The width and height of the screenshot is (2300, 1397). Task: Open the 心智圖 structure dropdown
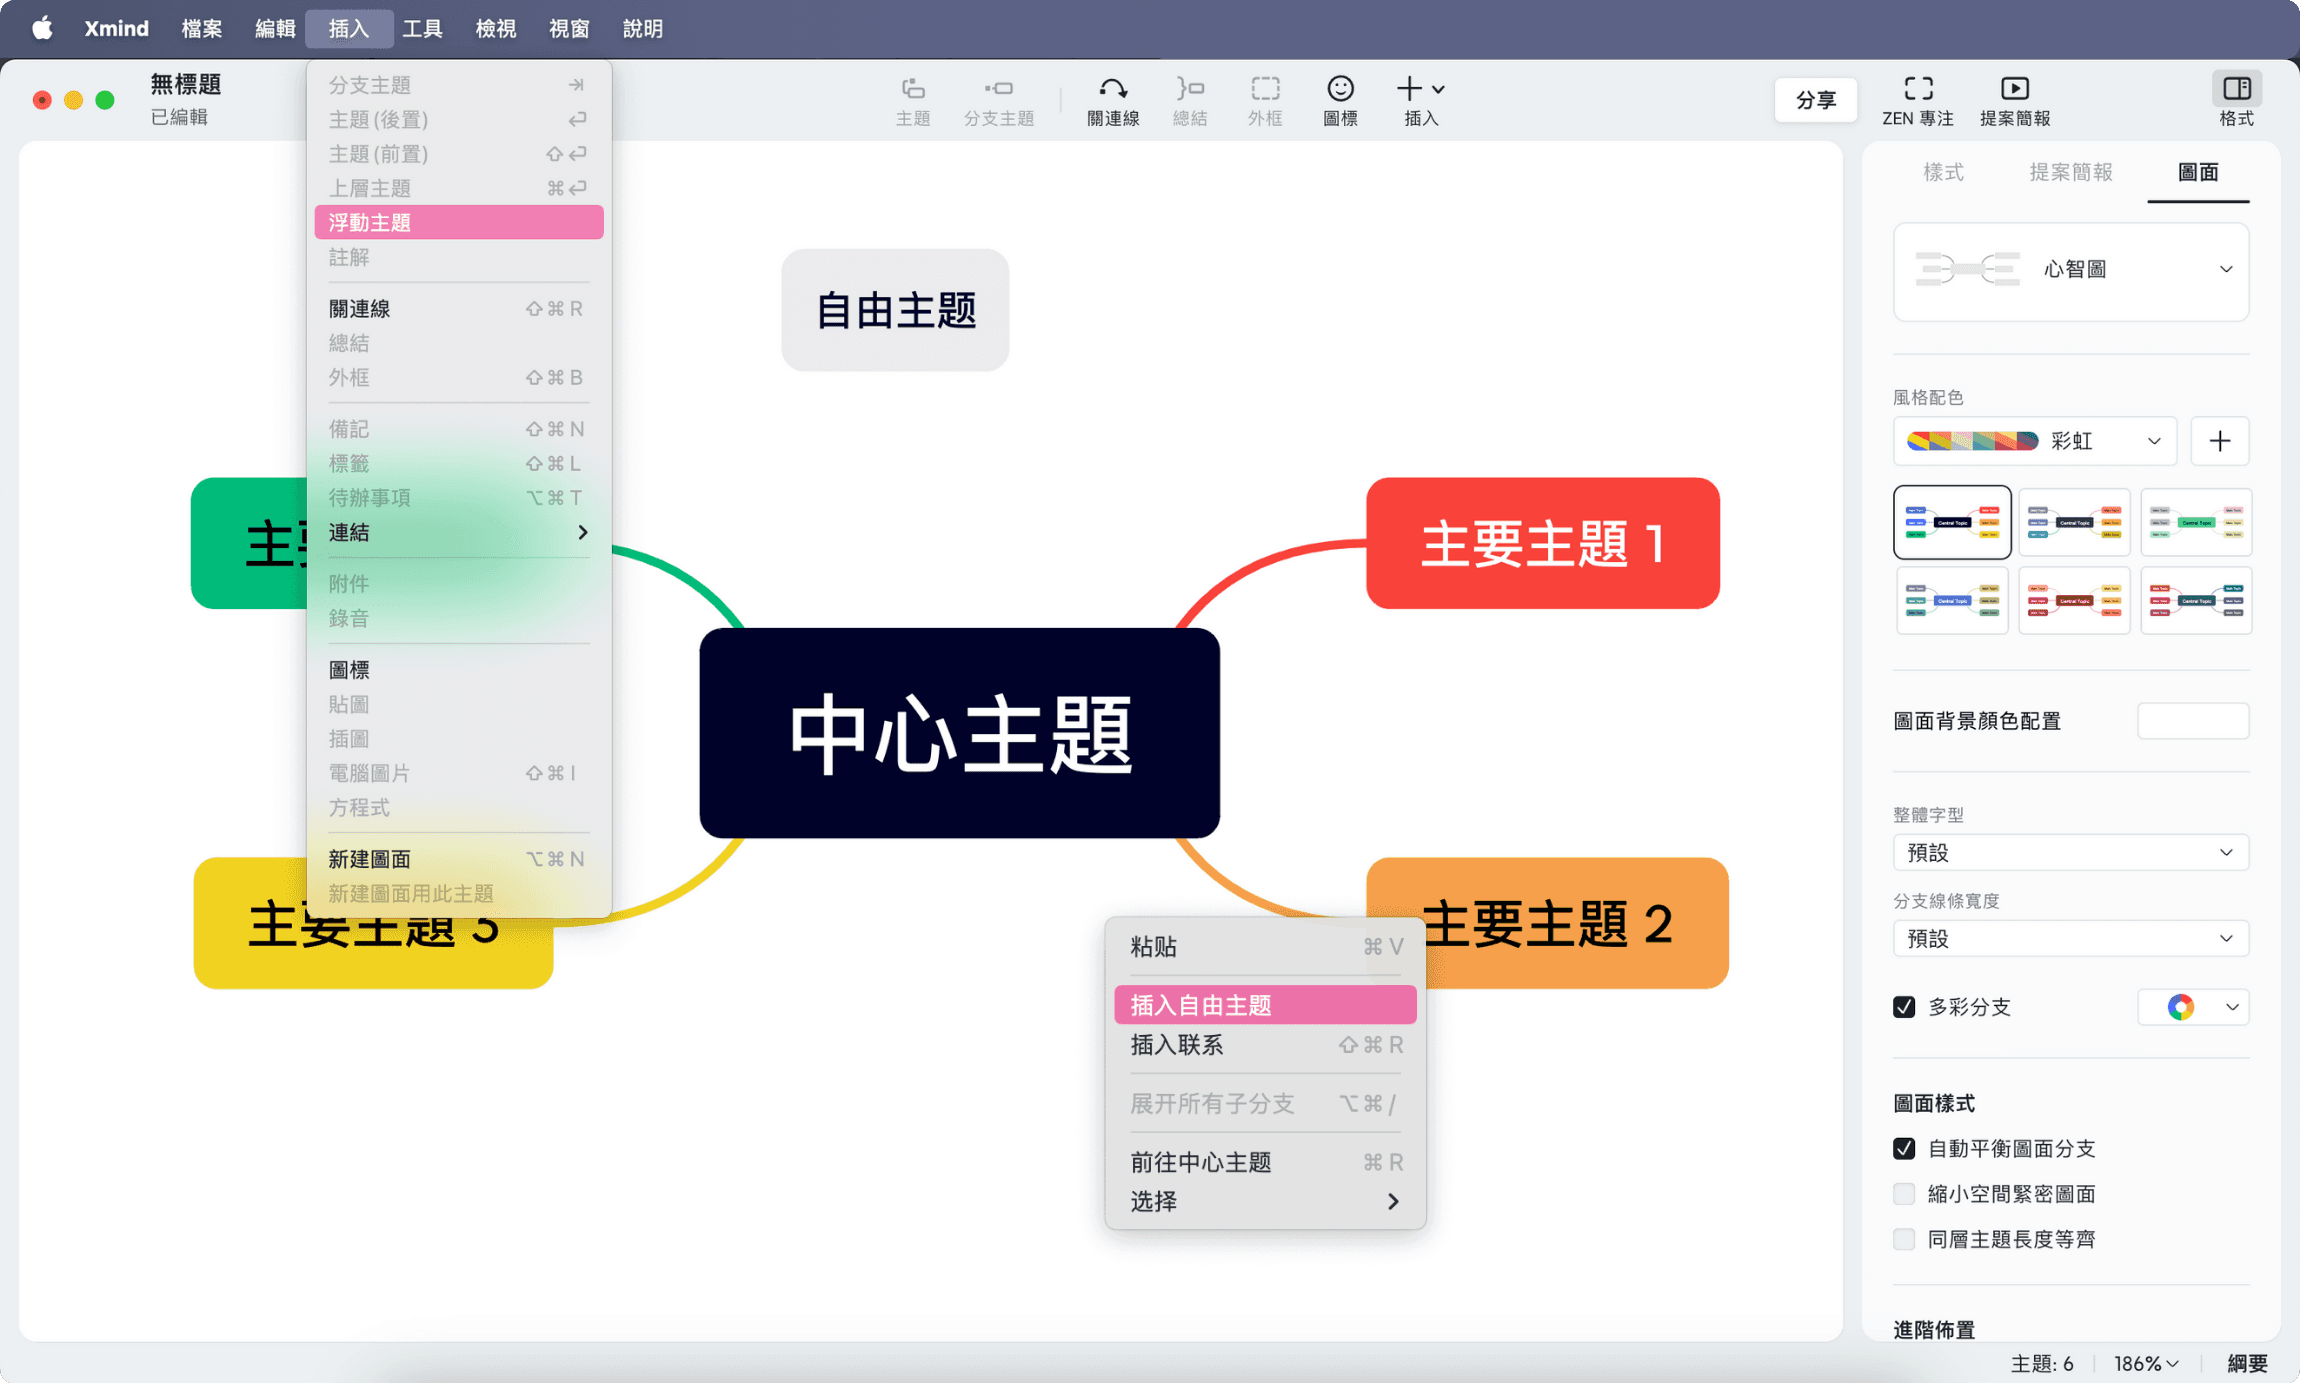[x=2070, y=269]
